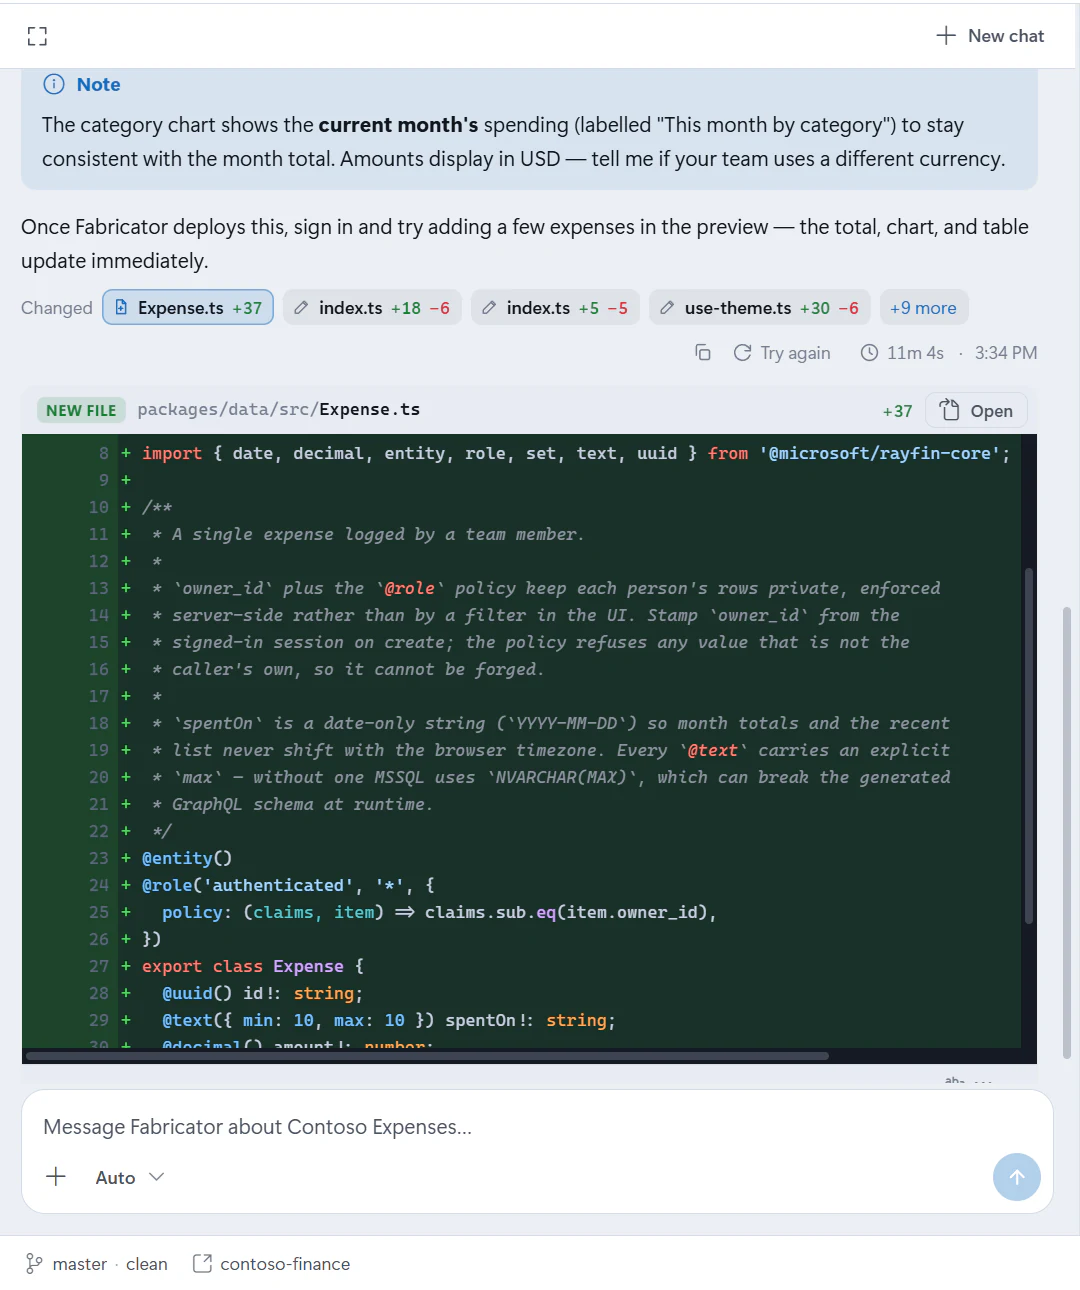Open the Expense.ts file with Open button
Screen dimensions: 1080x1290
click(976, 411)
